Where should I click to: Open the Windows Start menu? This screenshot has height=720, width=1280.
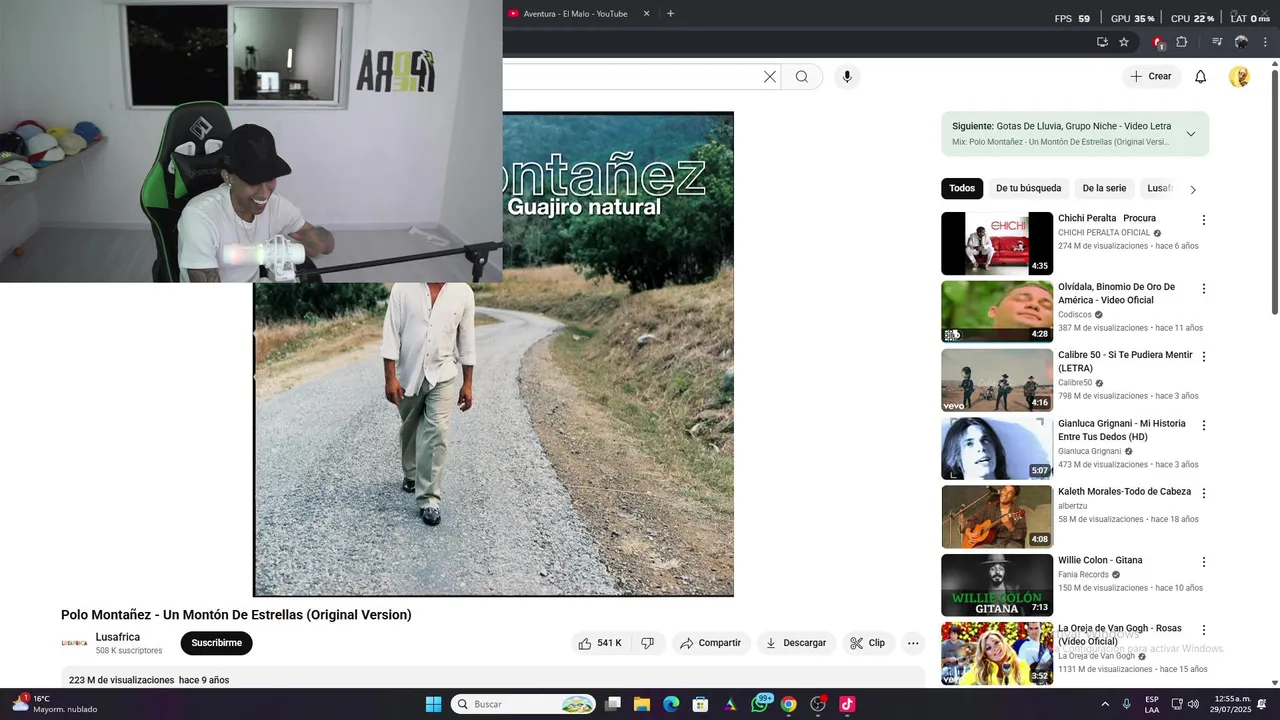click(433, 704)
